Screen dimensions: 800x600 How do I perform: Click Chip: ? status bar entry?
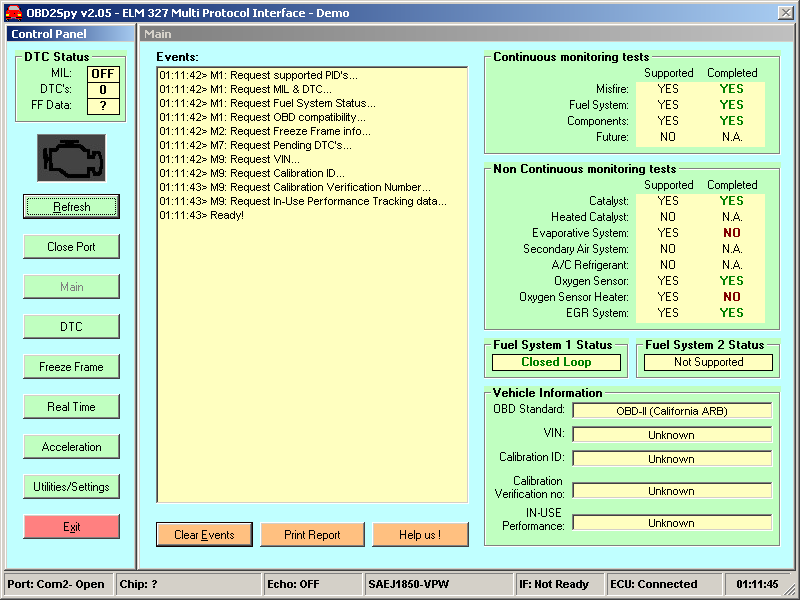pyautogui.click(x=189, y=584)
